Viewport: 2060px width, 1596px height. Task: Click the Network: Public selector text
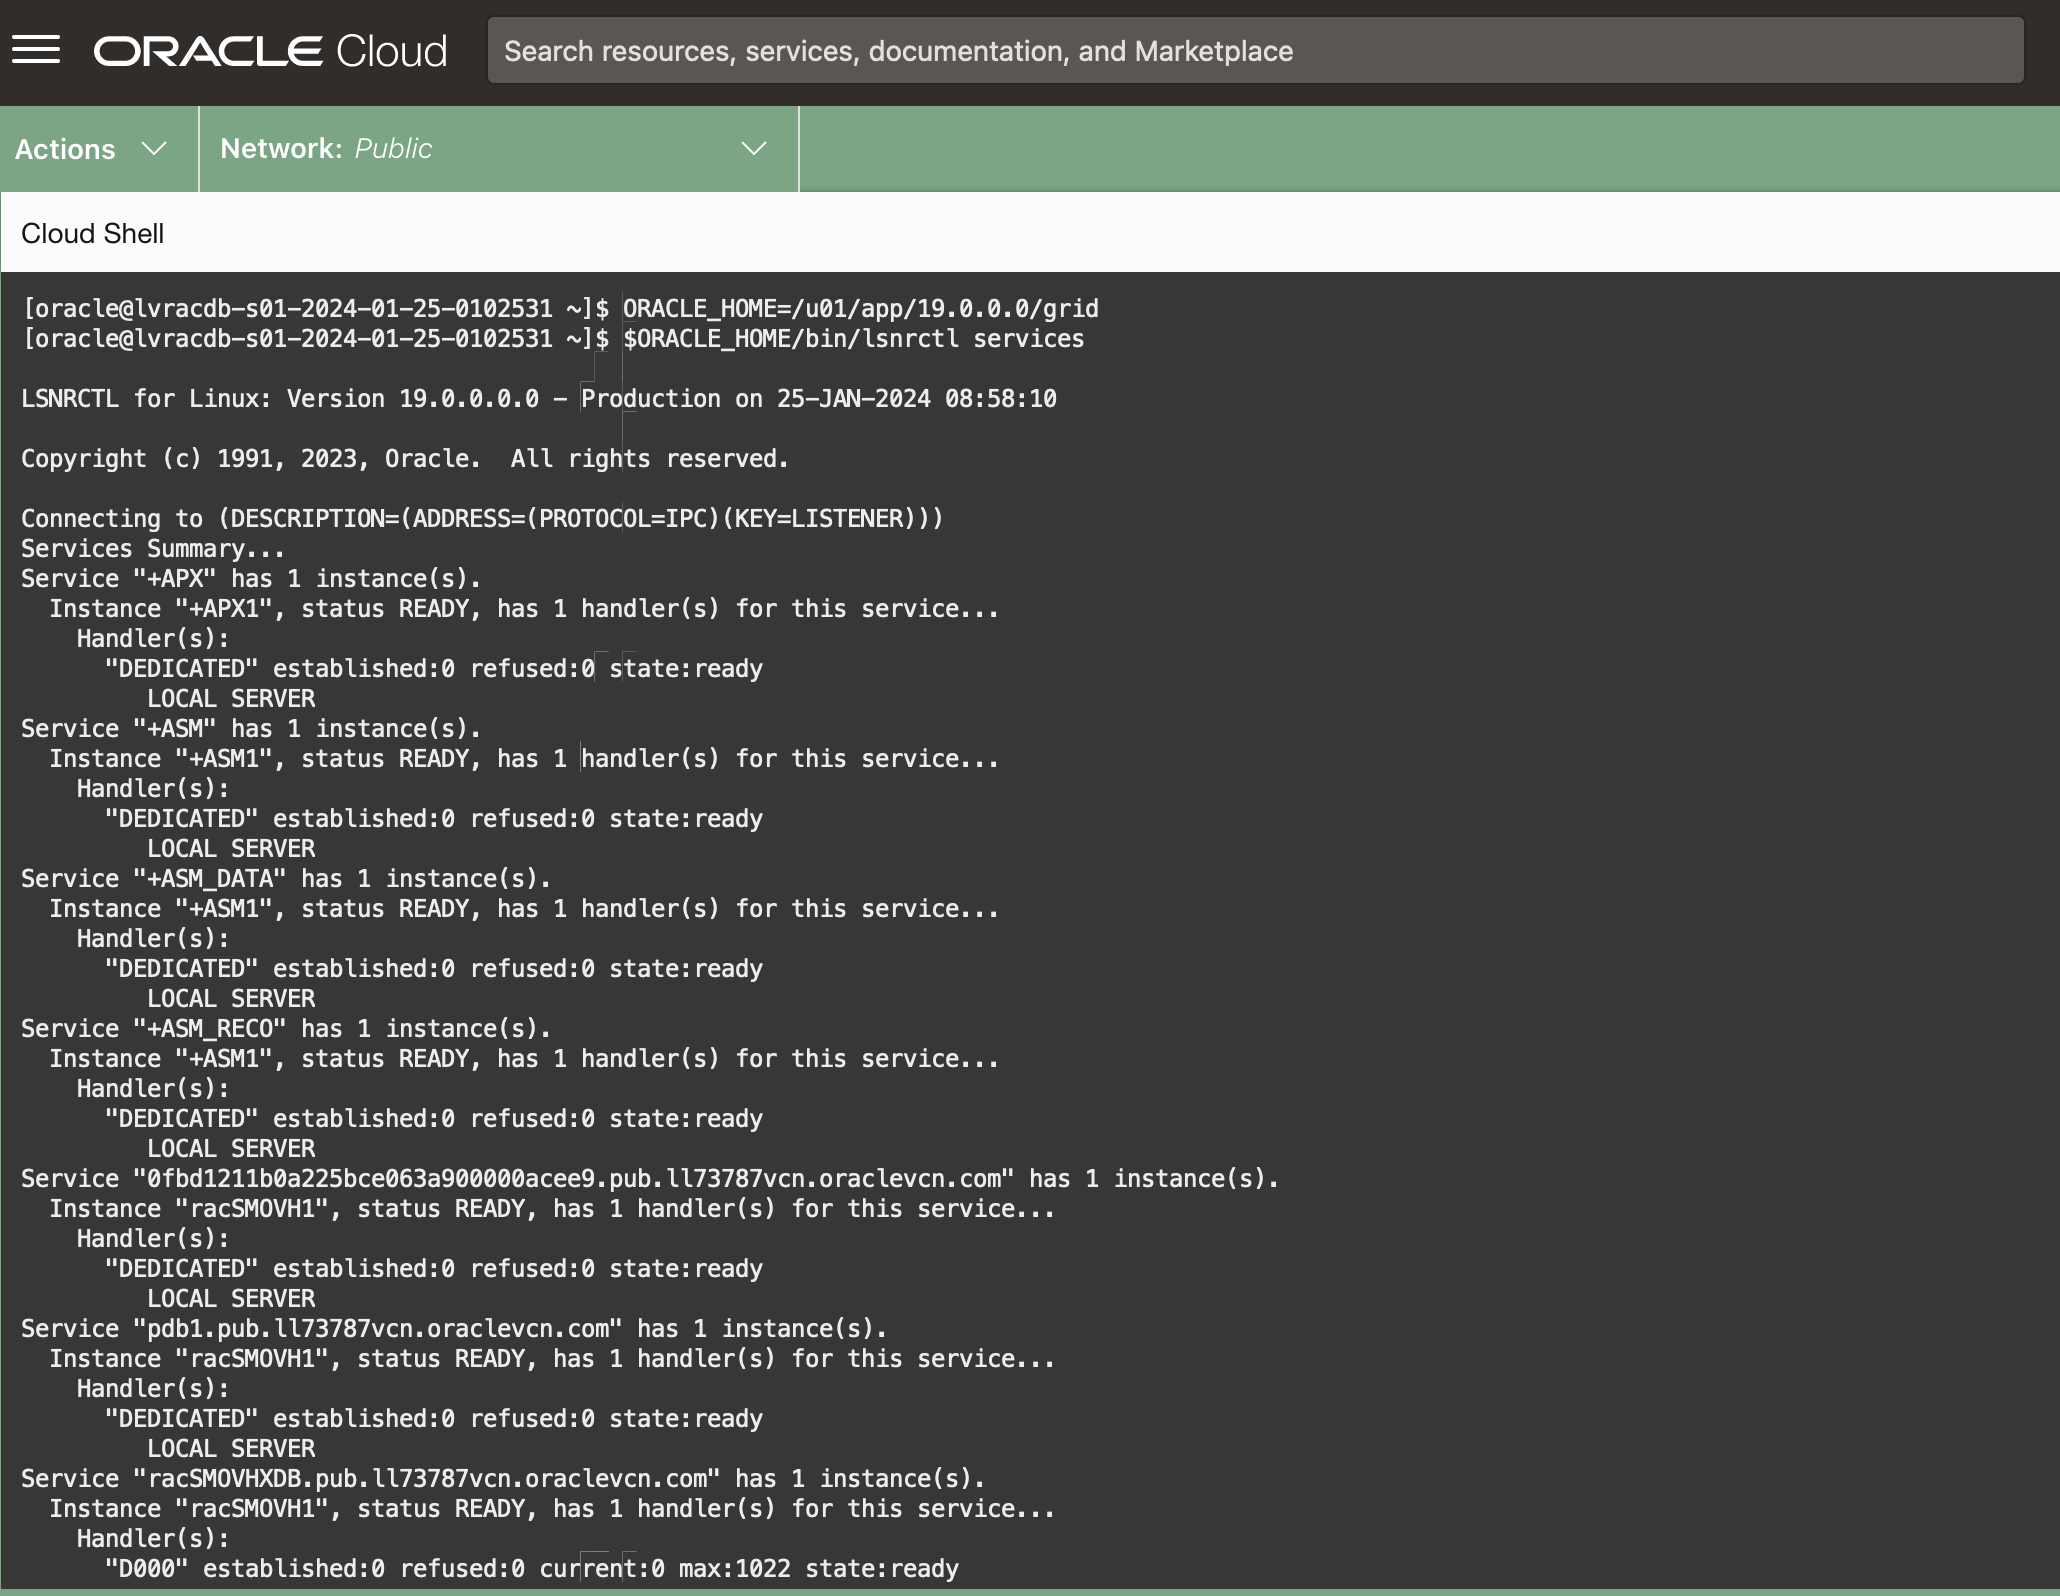point(326,149)
